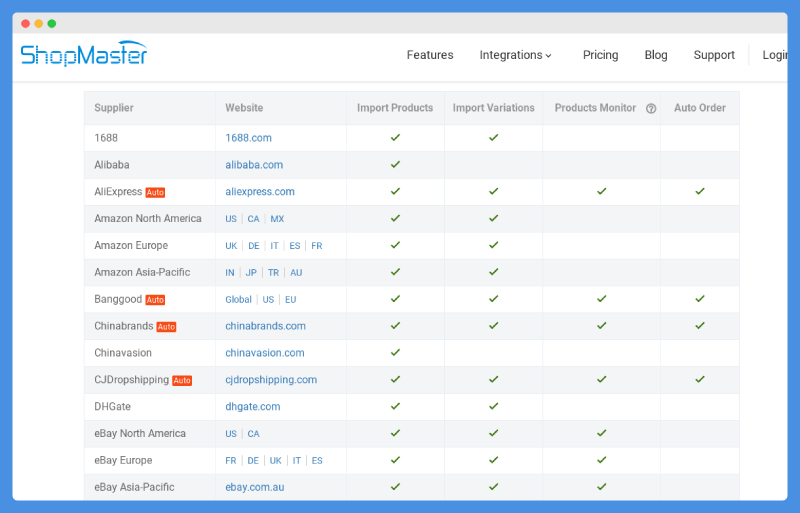Open Amazon Asia-Pacific IN link
Image resolution: width=800 pixels, height=513 pixels.
click(230, 273)
